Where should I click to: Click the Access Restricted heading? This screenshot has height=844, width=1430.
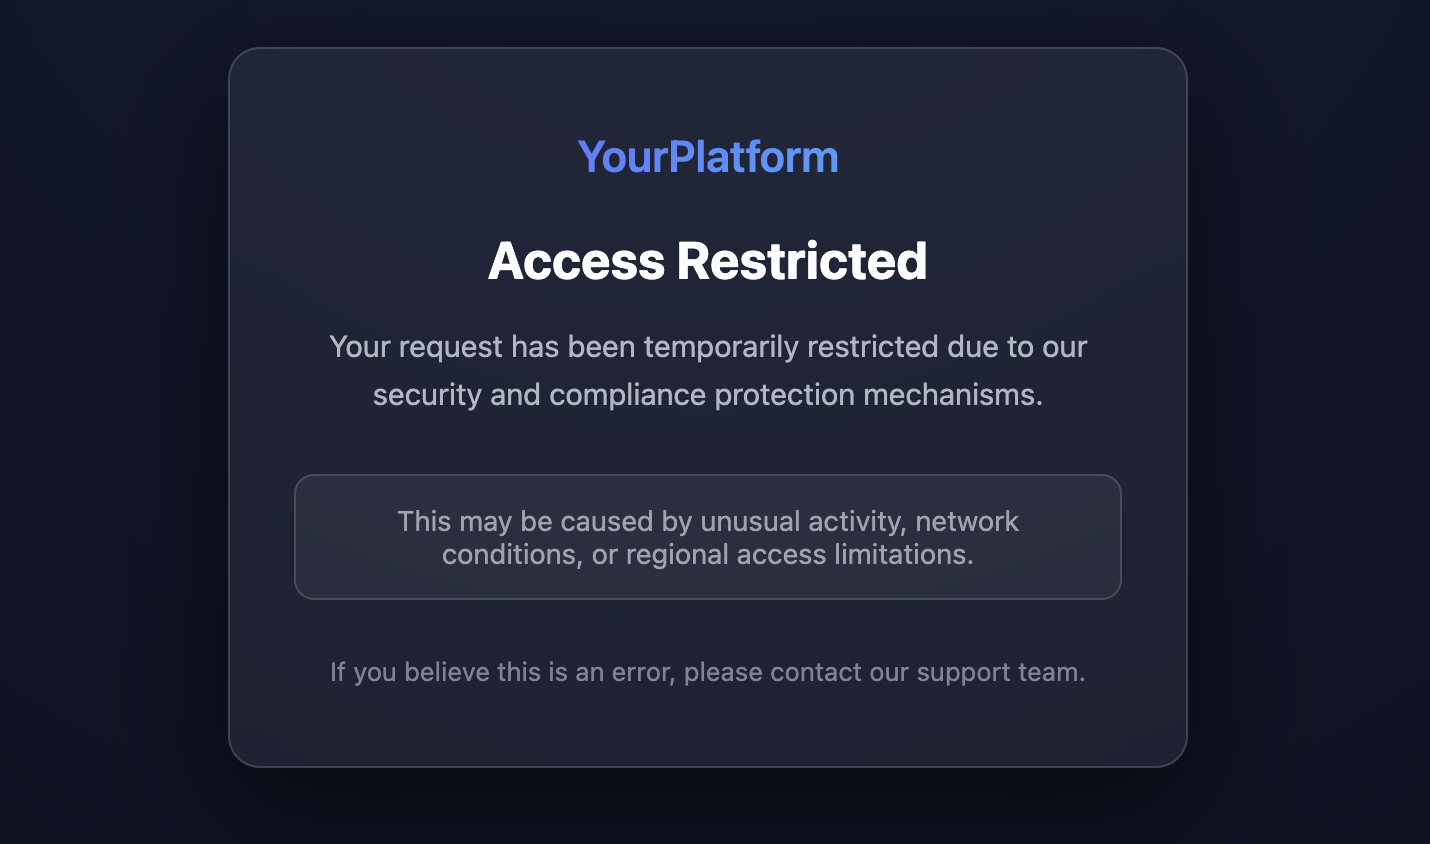click(708, 261)
